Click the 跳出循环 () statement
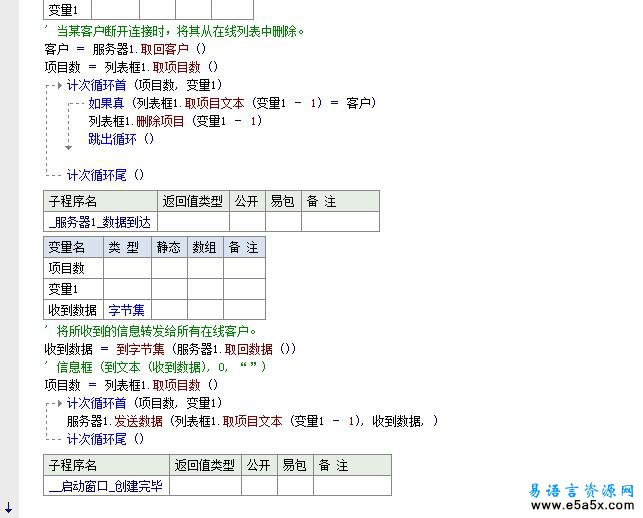This screenshot has height=518, width=643. (121, 139)
